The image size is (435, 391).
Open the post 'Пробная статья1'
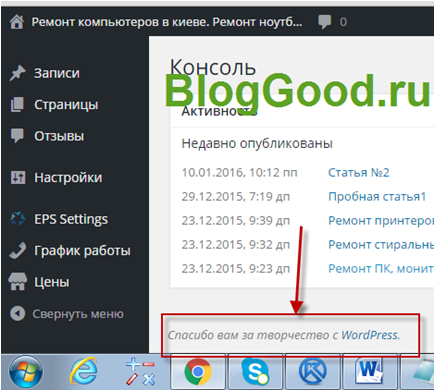pyautogui.click(x=377, y=196)
